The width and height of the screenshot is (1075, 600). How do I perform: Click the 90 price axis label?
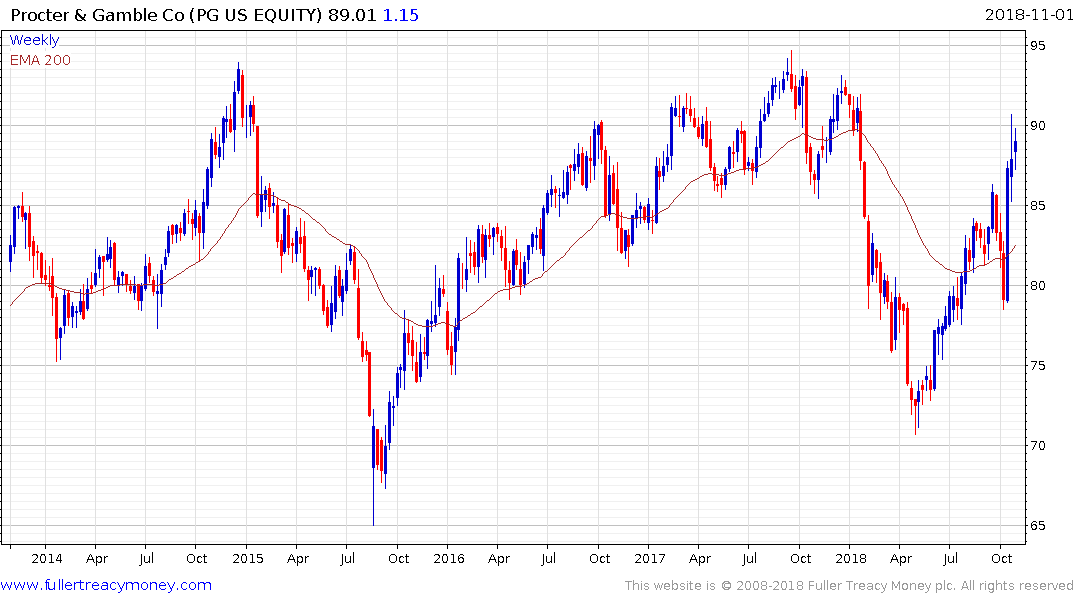point(1038,125)
